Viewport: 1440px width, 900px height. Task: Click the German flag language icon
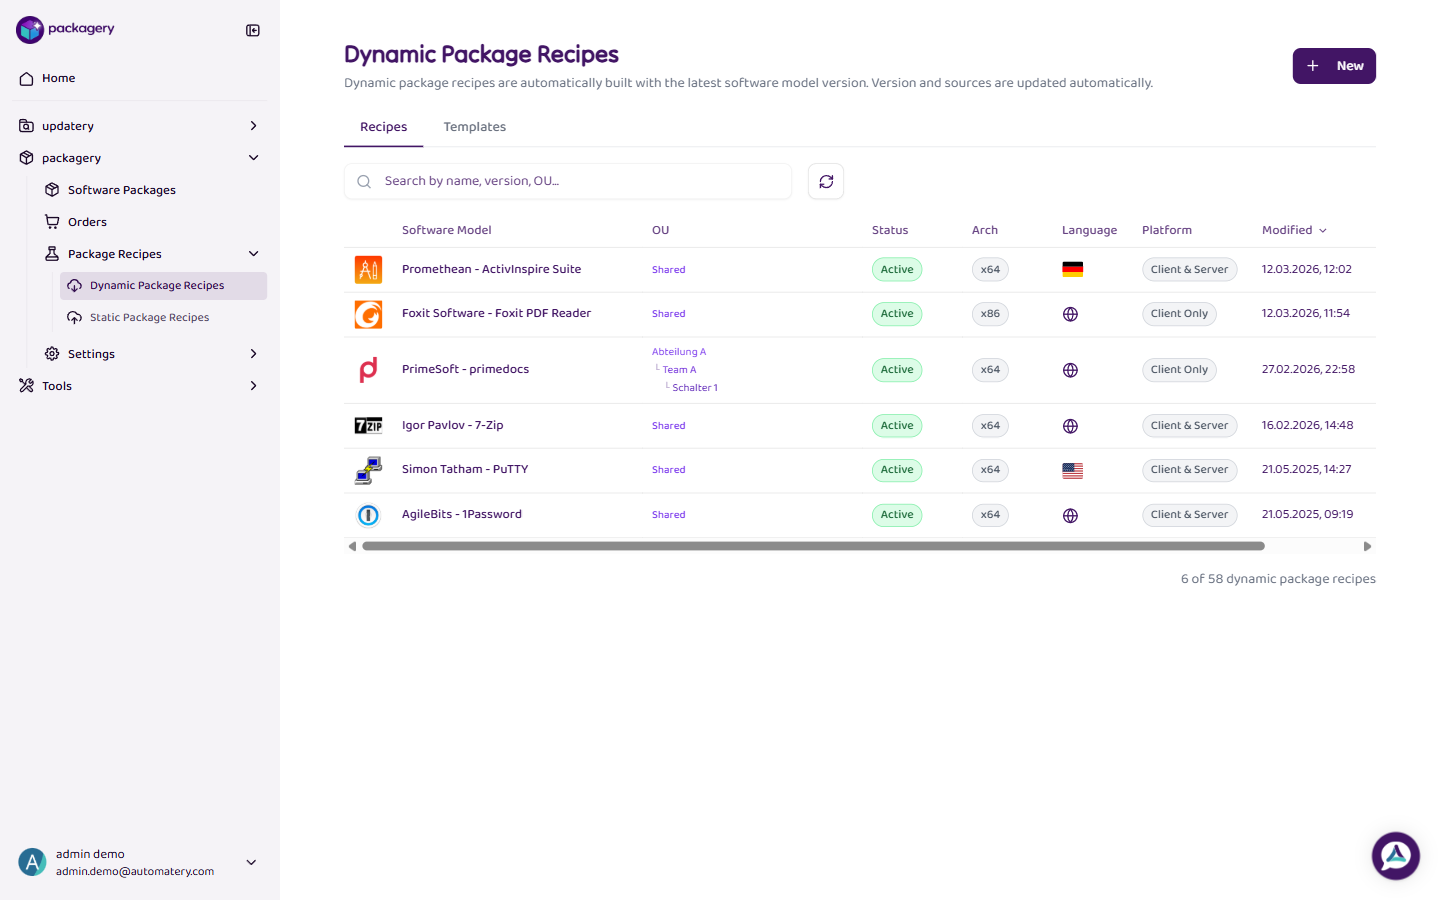pyautogui.click(x=1072, y=268)
